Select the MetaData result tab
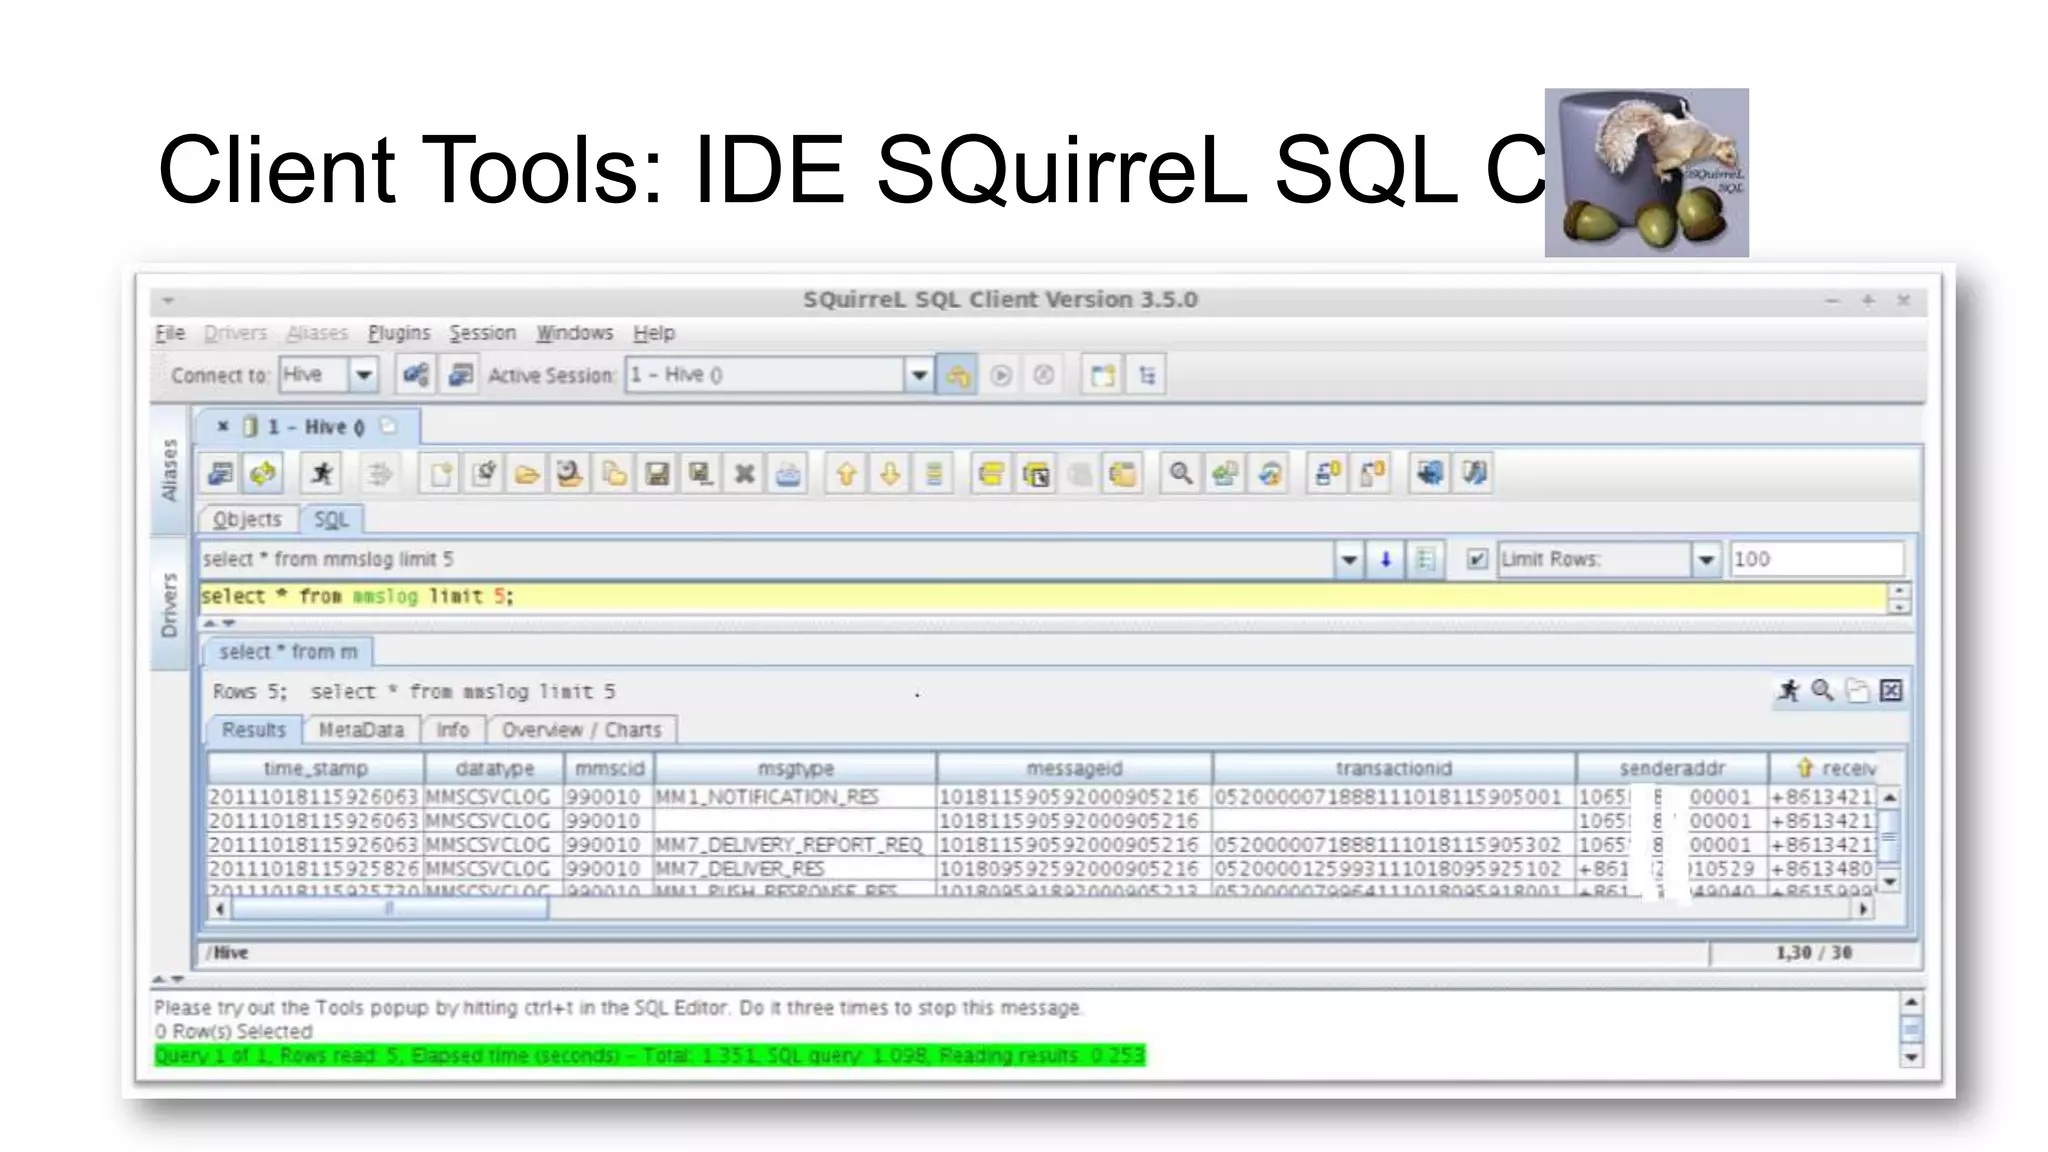 pos(361,730)
